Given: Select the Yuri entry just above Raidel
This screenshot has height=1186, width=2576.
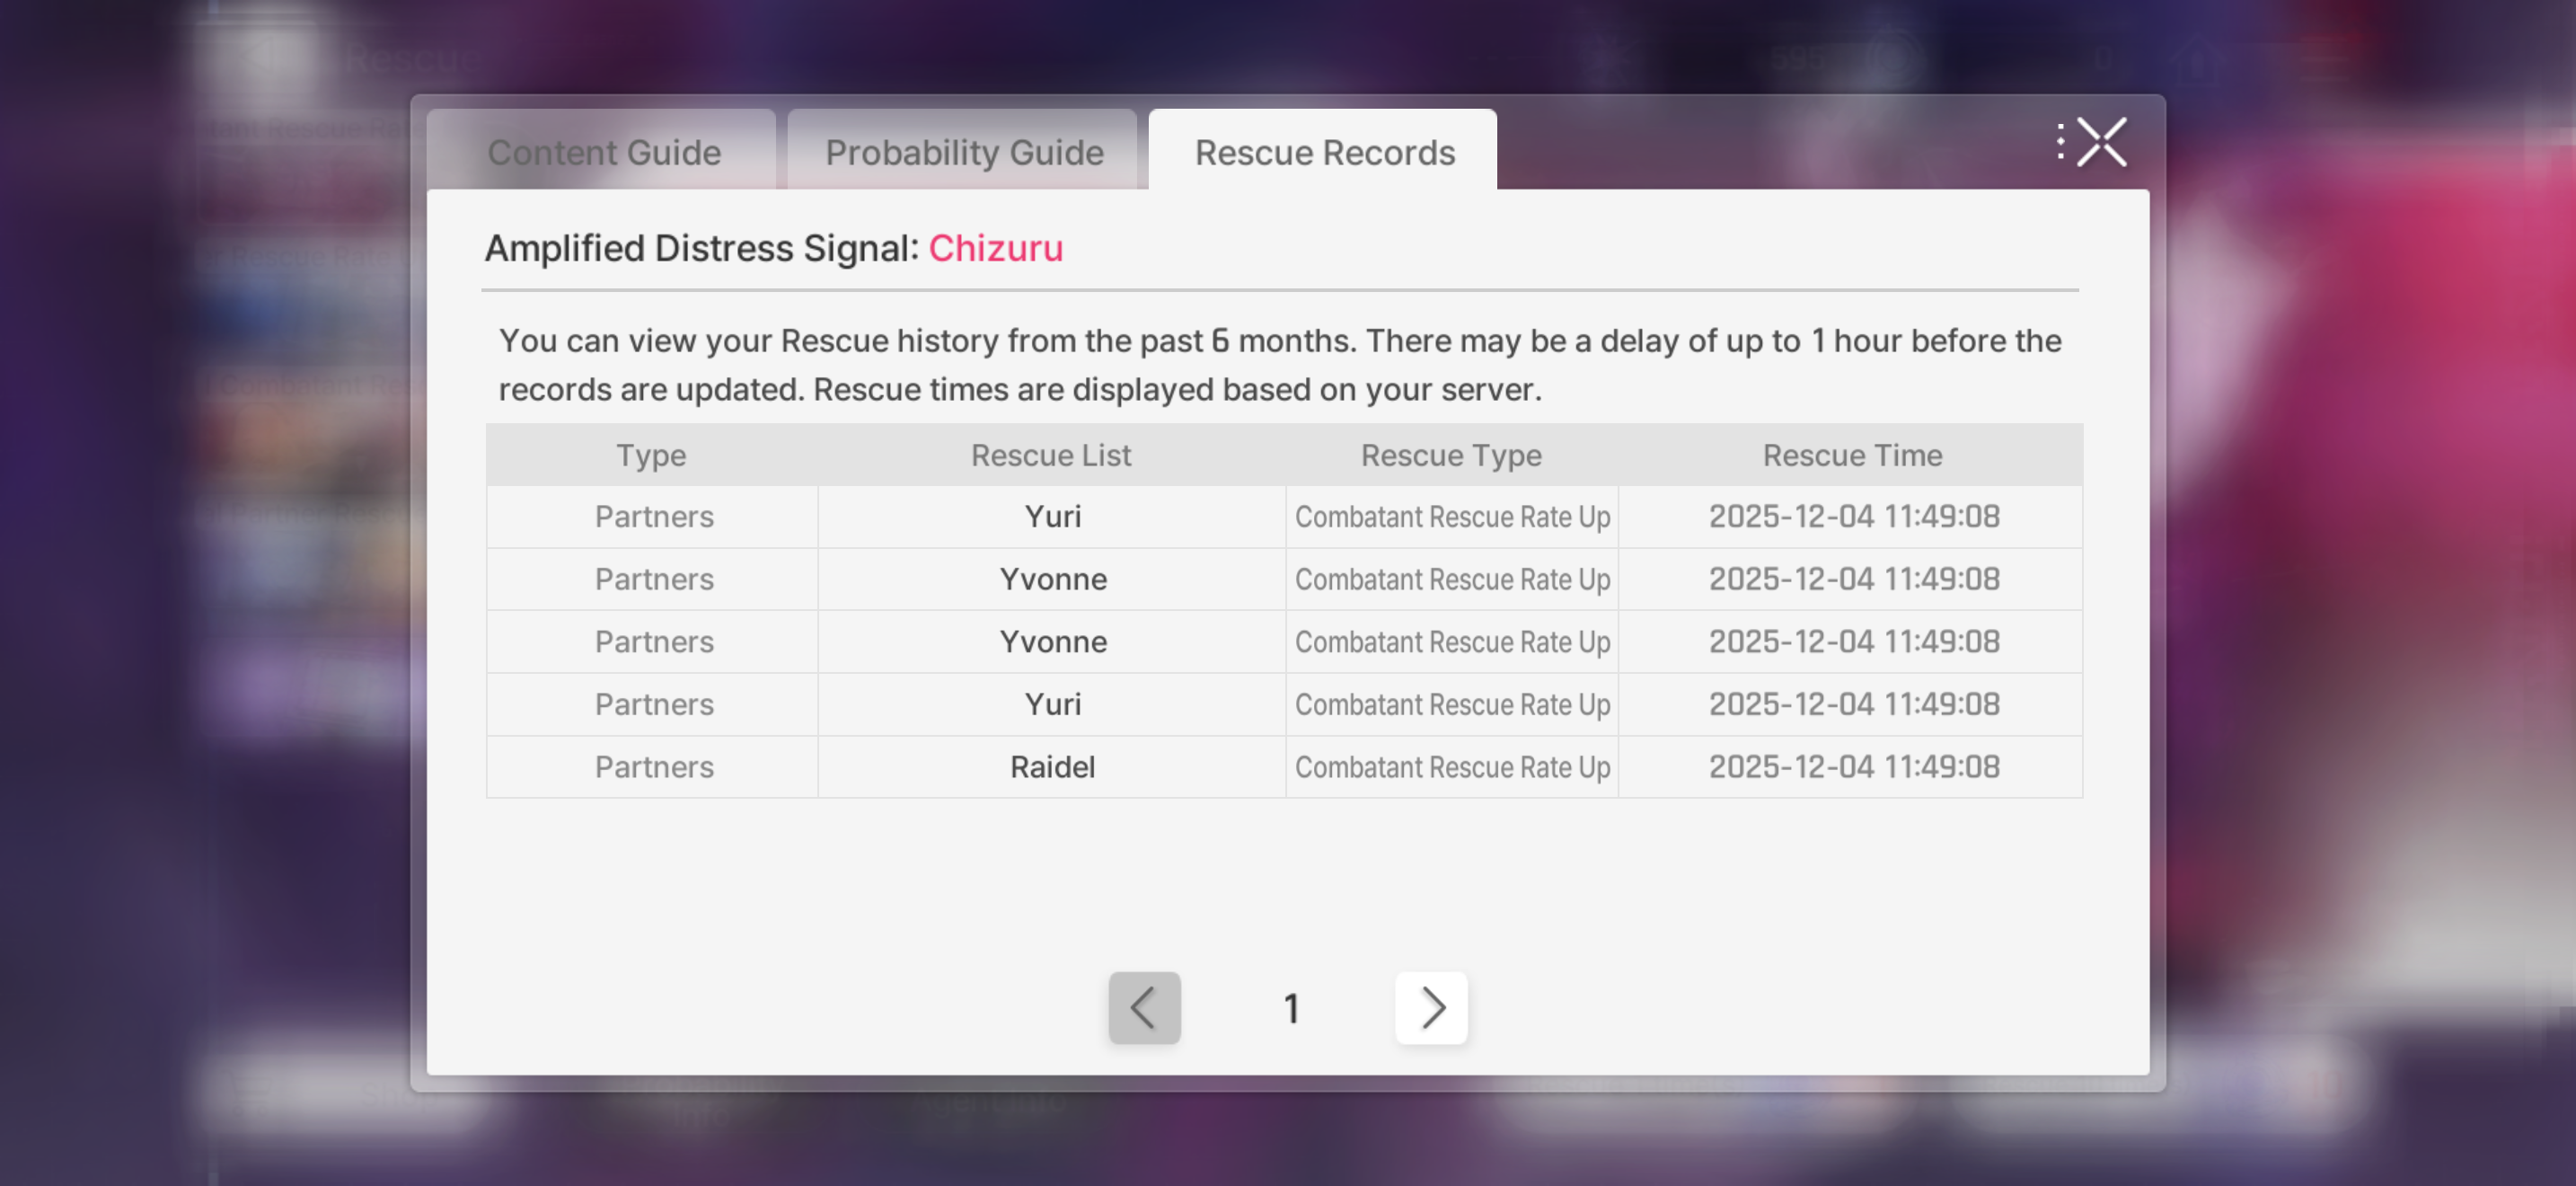Looking at the screenshot, I should [1052, 704].
